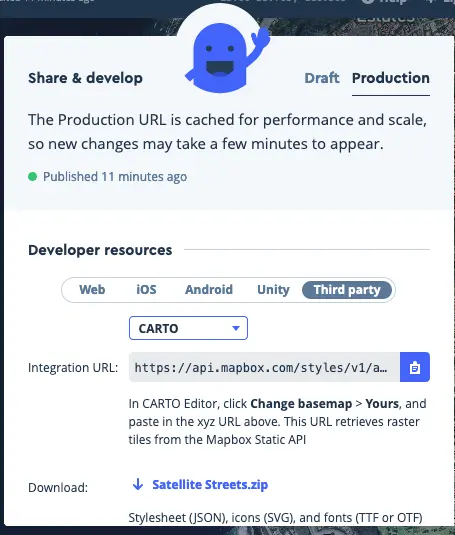
Task: Download the Satellite Streets.zip file
Action: click(x=210, y=485)
